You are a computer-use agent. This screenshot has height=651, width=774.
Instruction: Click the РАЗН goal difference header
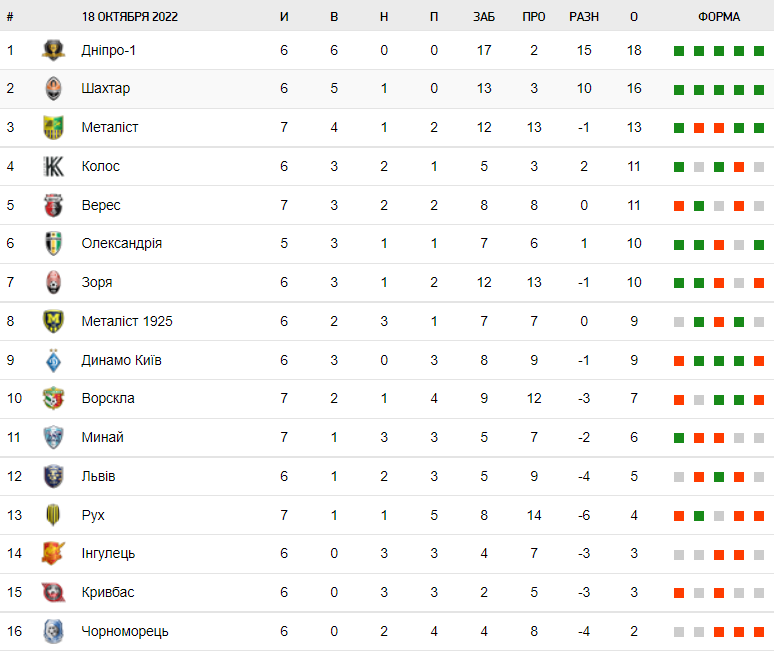[584, 17]
